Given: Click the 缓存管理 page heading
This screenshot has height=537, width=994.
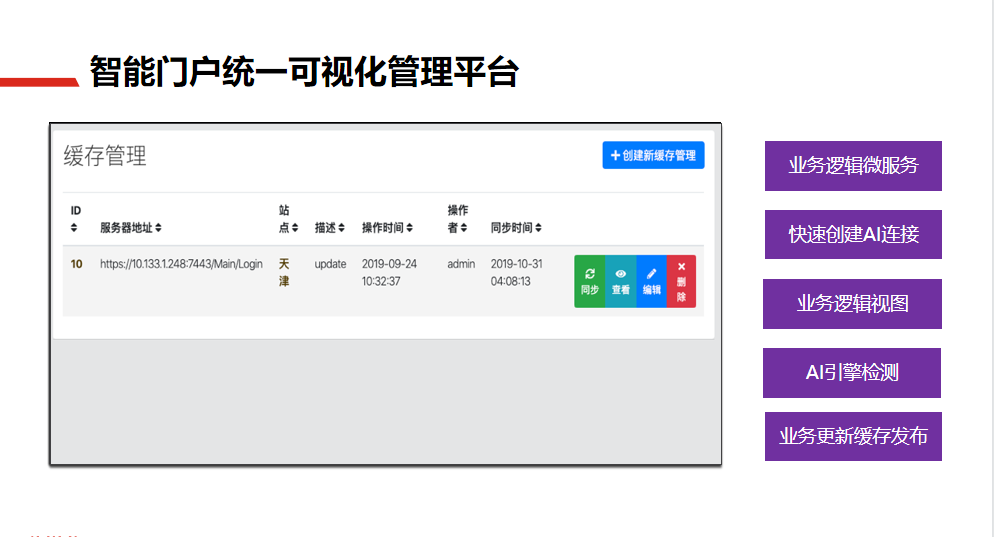Looking at the screenshot, I should point(105,156).
